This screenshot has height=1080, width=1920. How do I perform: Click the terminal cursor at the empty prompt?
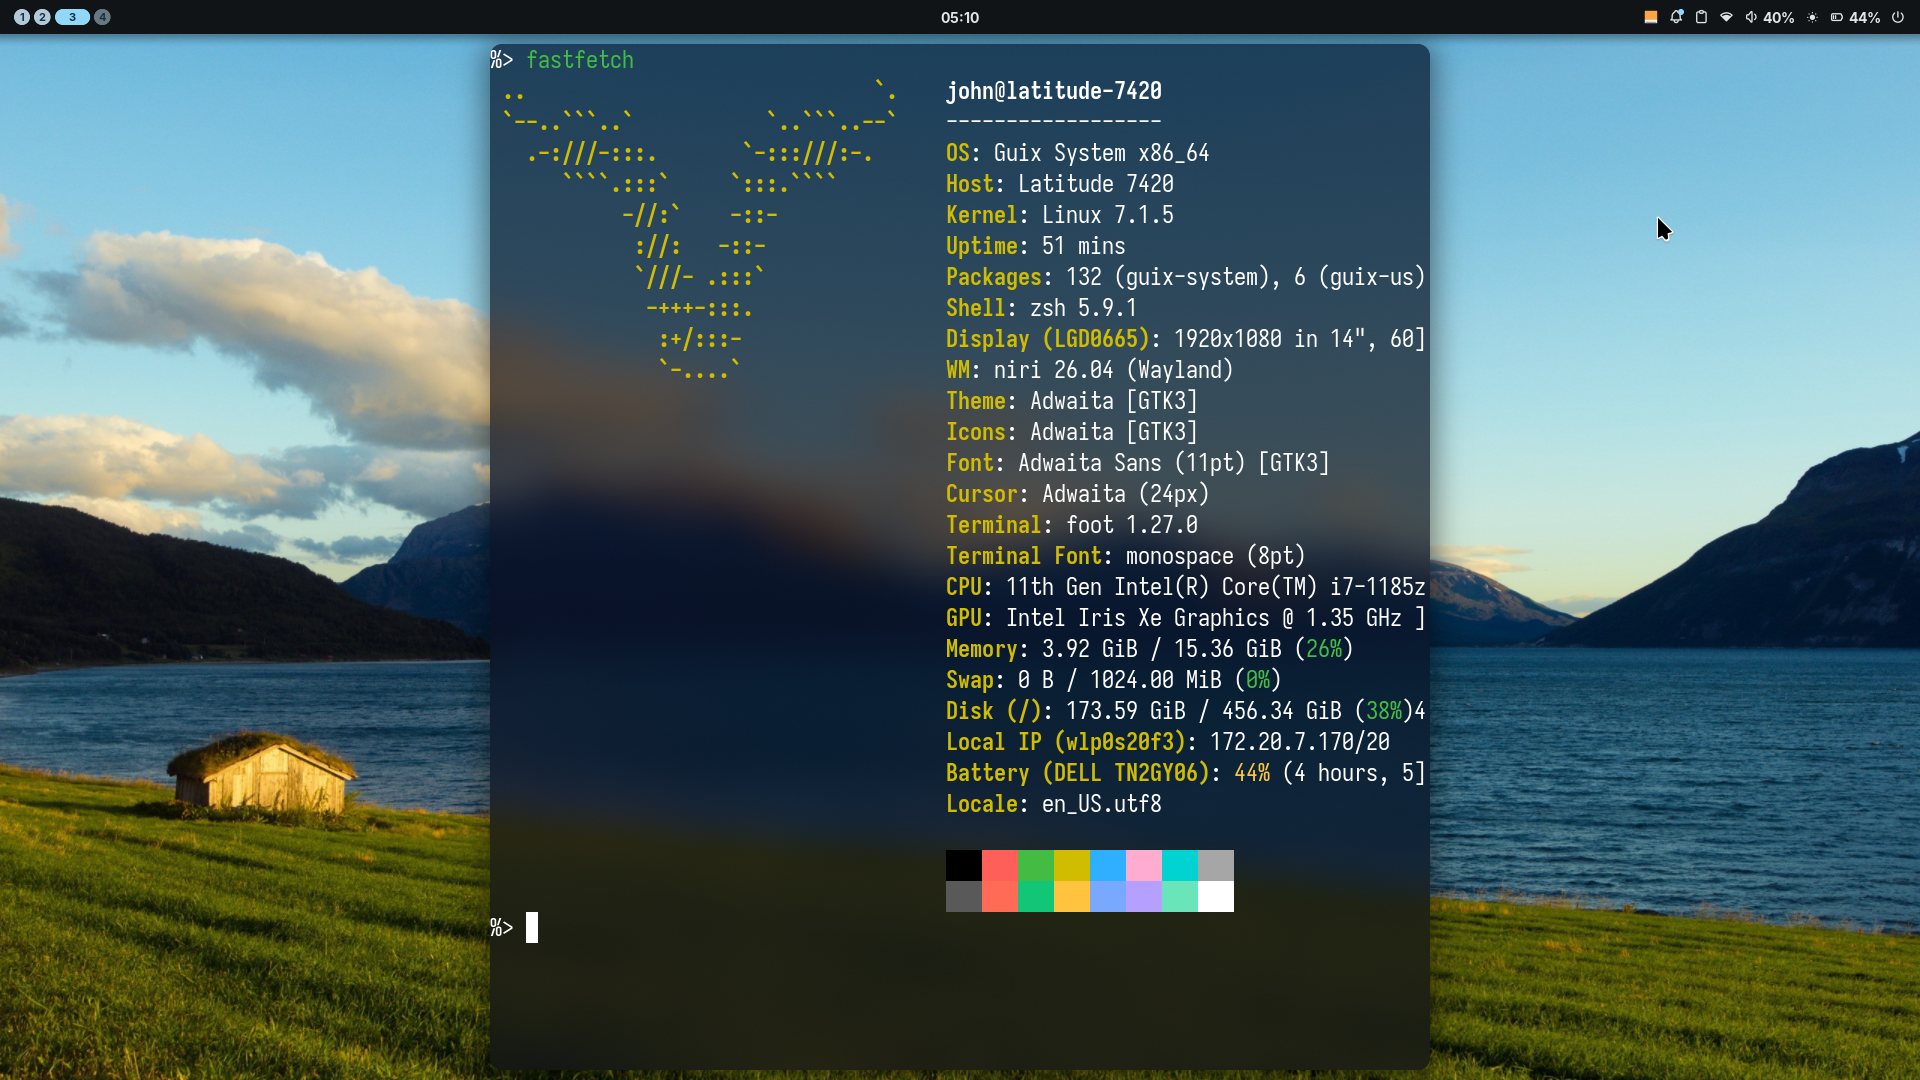(x=532, y=927)
